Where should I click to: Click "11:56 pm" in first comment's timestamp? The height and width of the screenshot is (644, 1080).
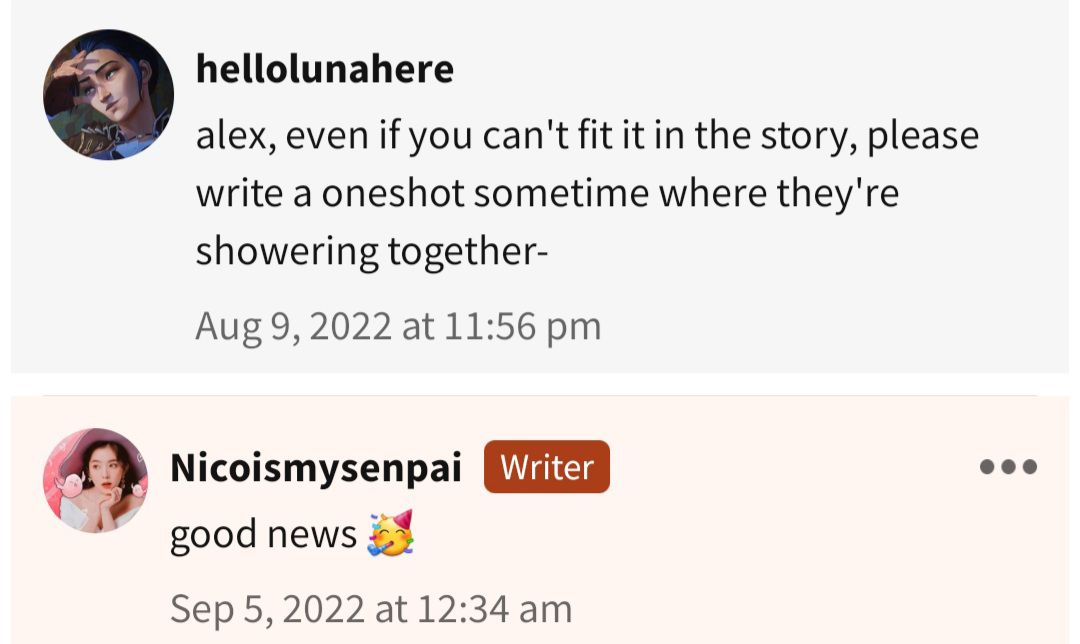[x=522, y=326]
